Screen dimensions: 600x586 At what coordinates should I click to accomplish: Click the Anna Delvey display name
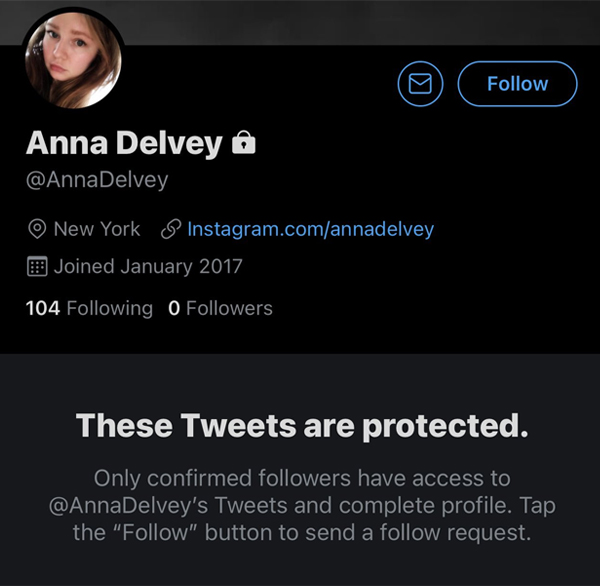tap(123, 144)
